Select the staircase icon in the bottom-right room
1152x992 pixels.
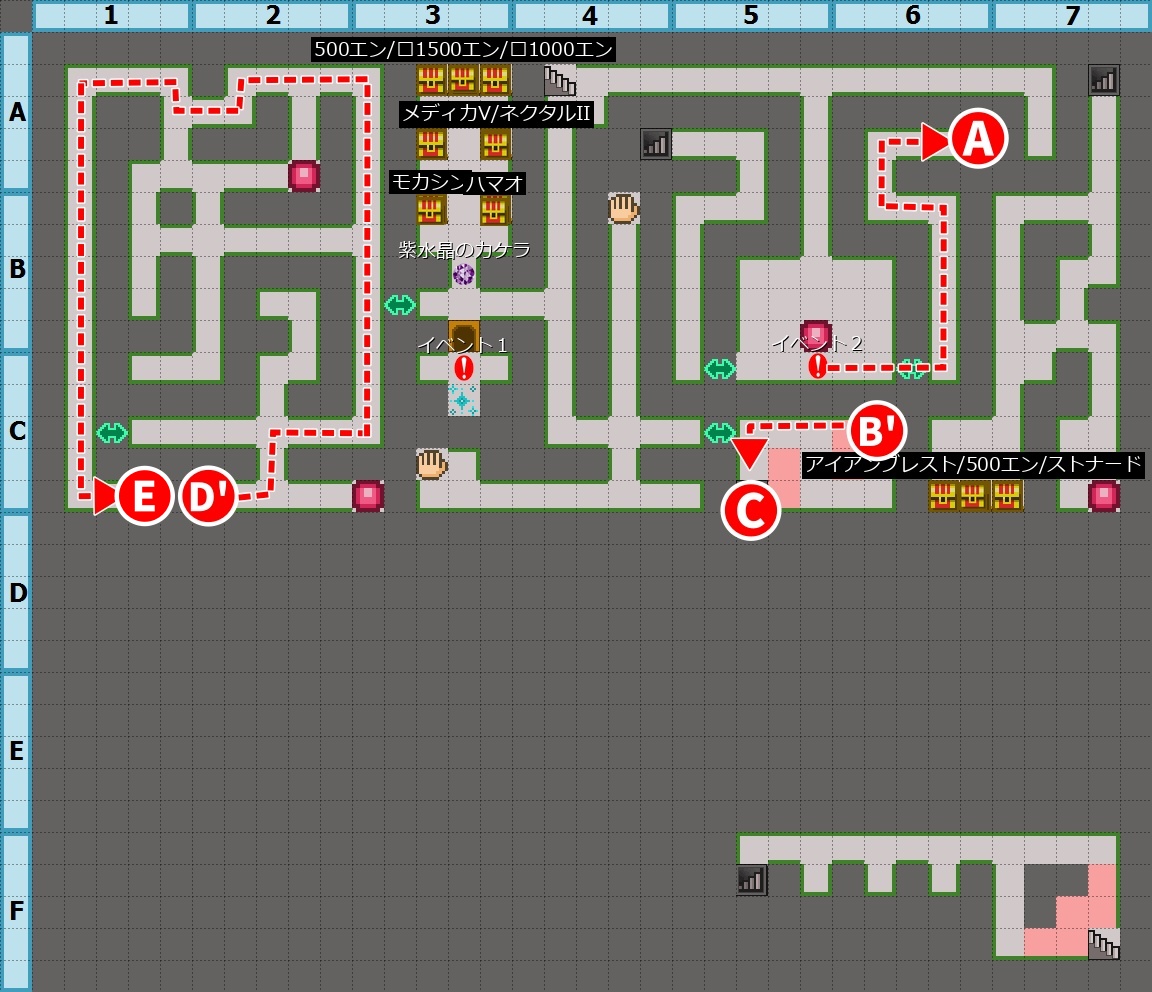point(1103,943)
